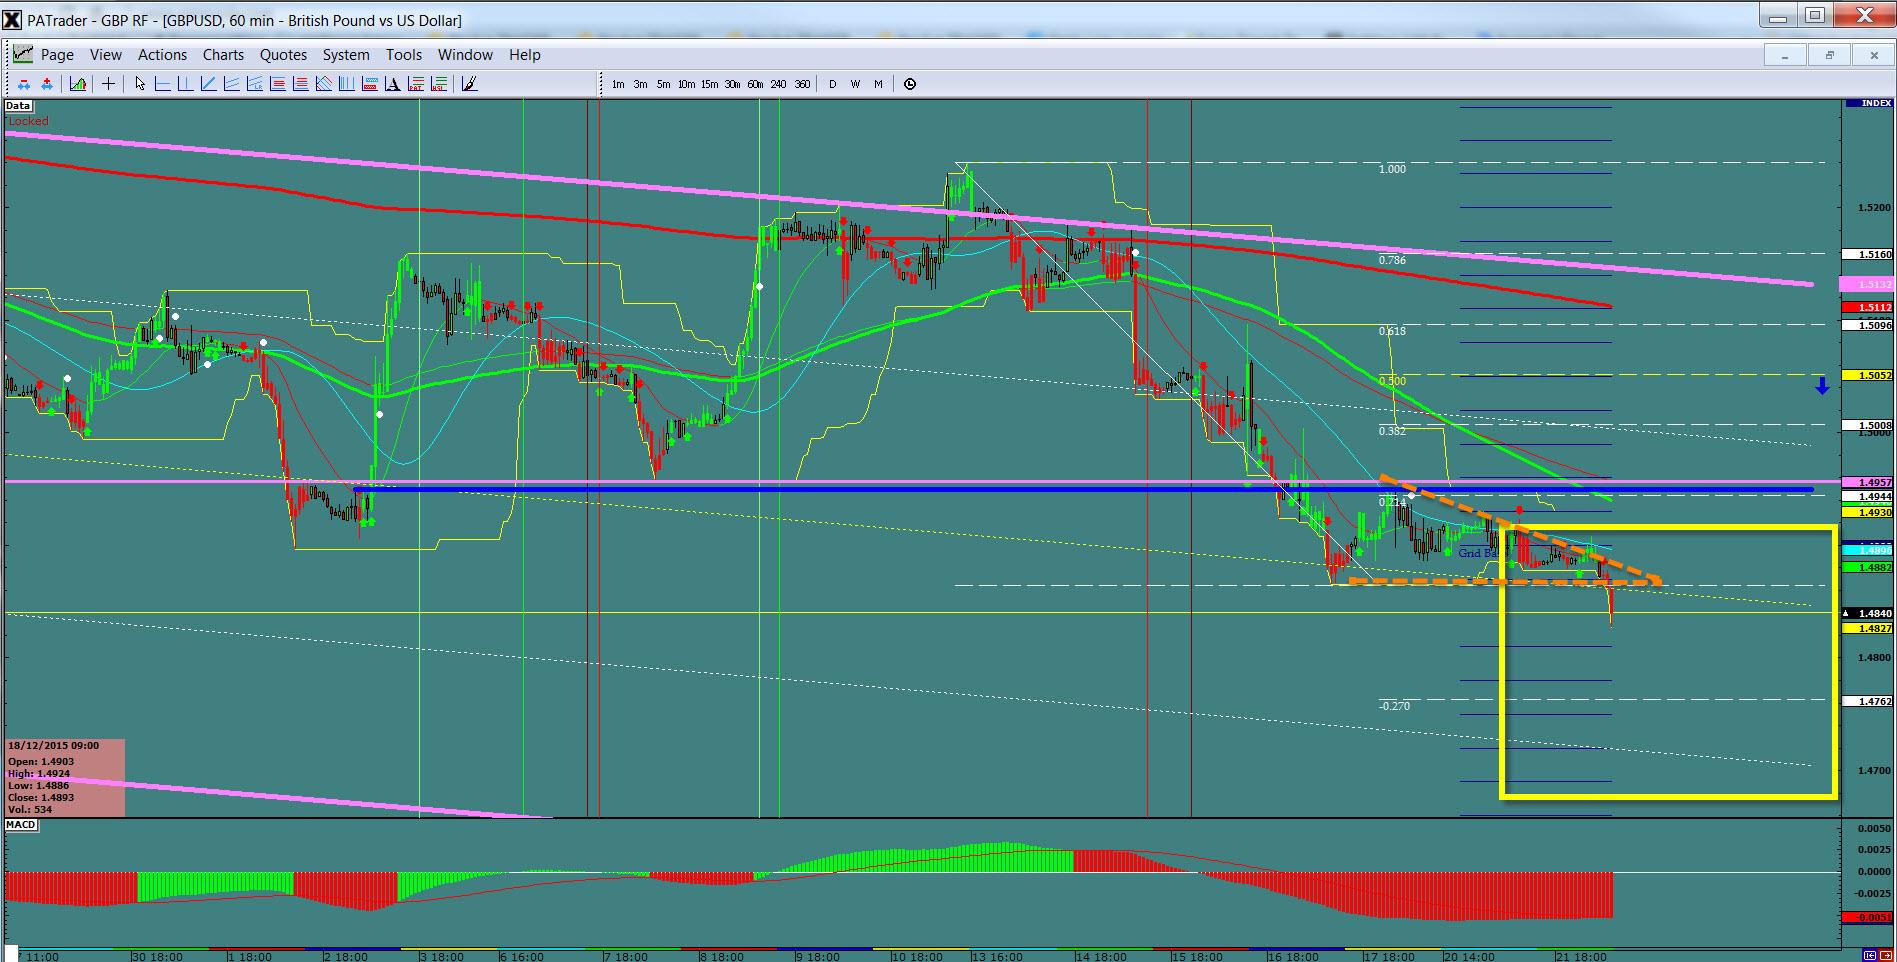Select the trend line drawing tool
This screenshot has width=1897, height=962.
coord(208,84)
